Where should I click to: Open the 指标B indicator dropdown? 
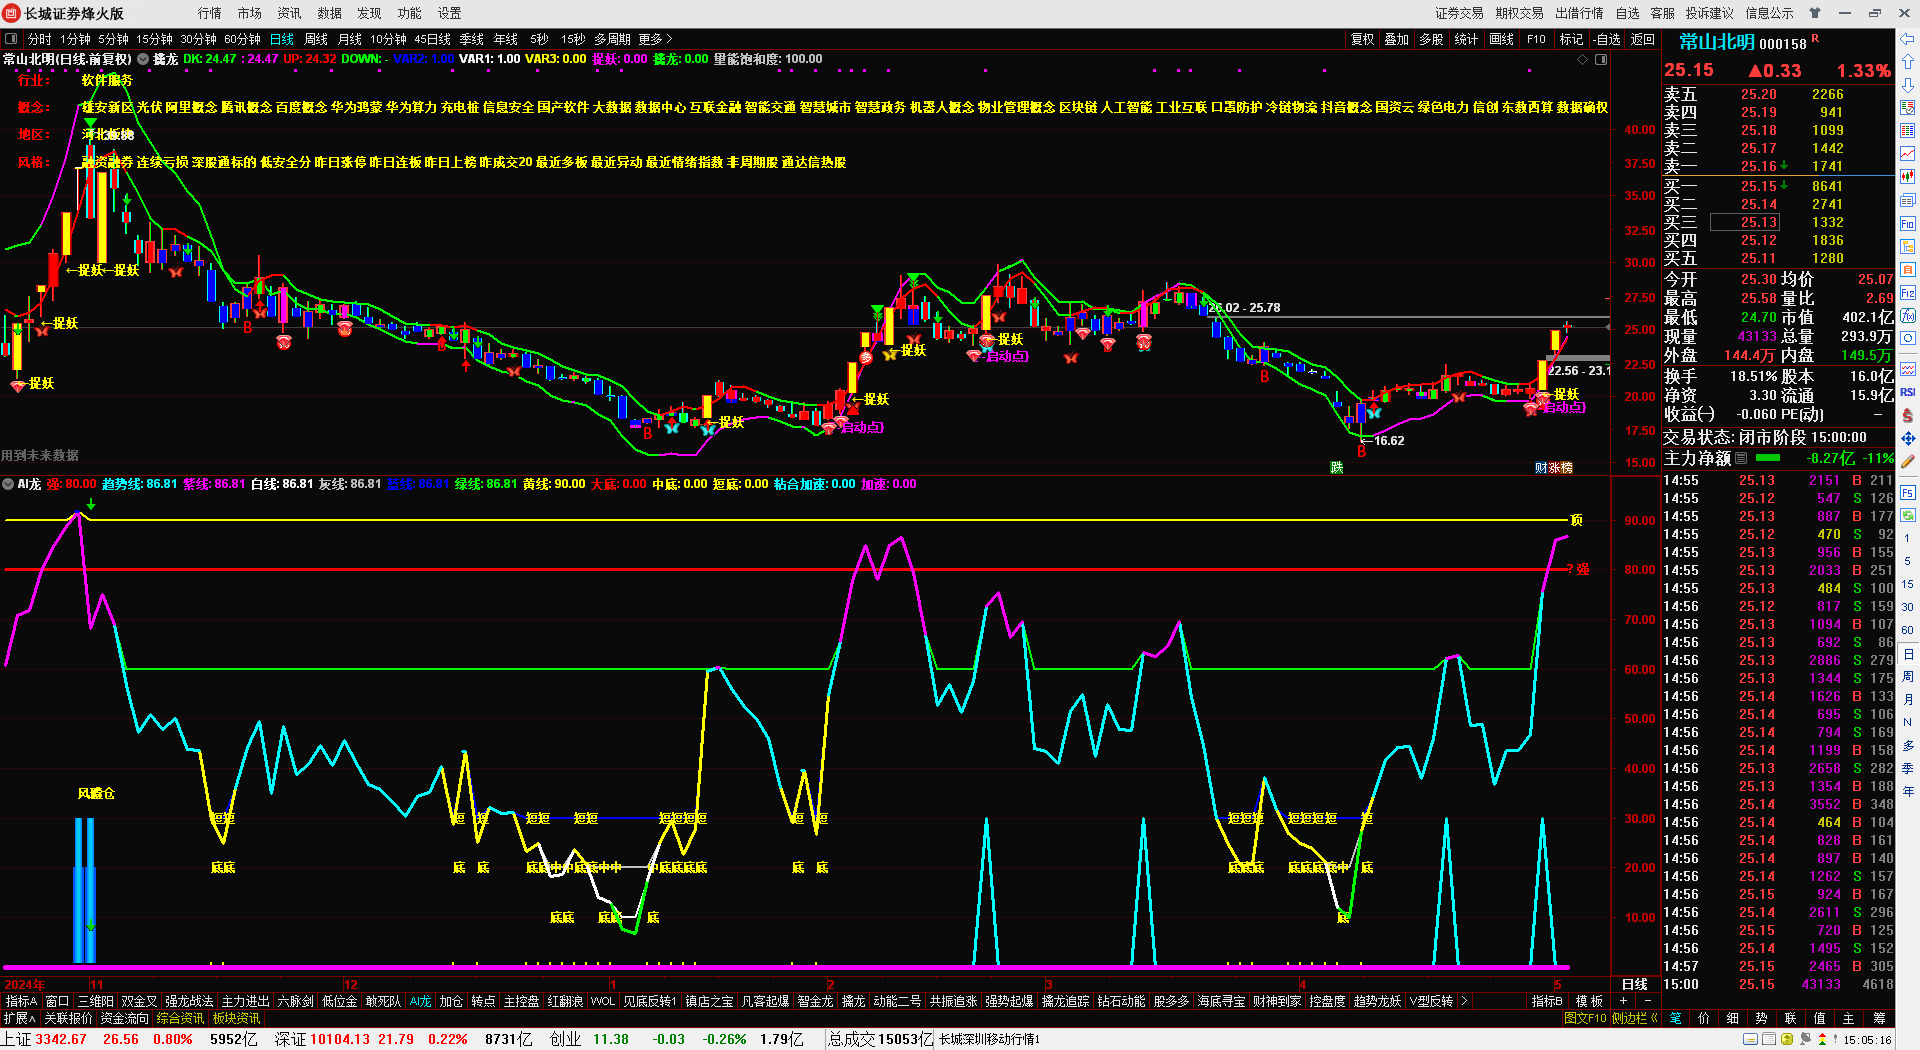tap(1547, 1001)
